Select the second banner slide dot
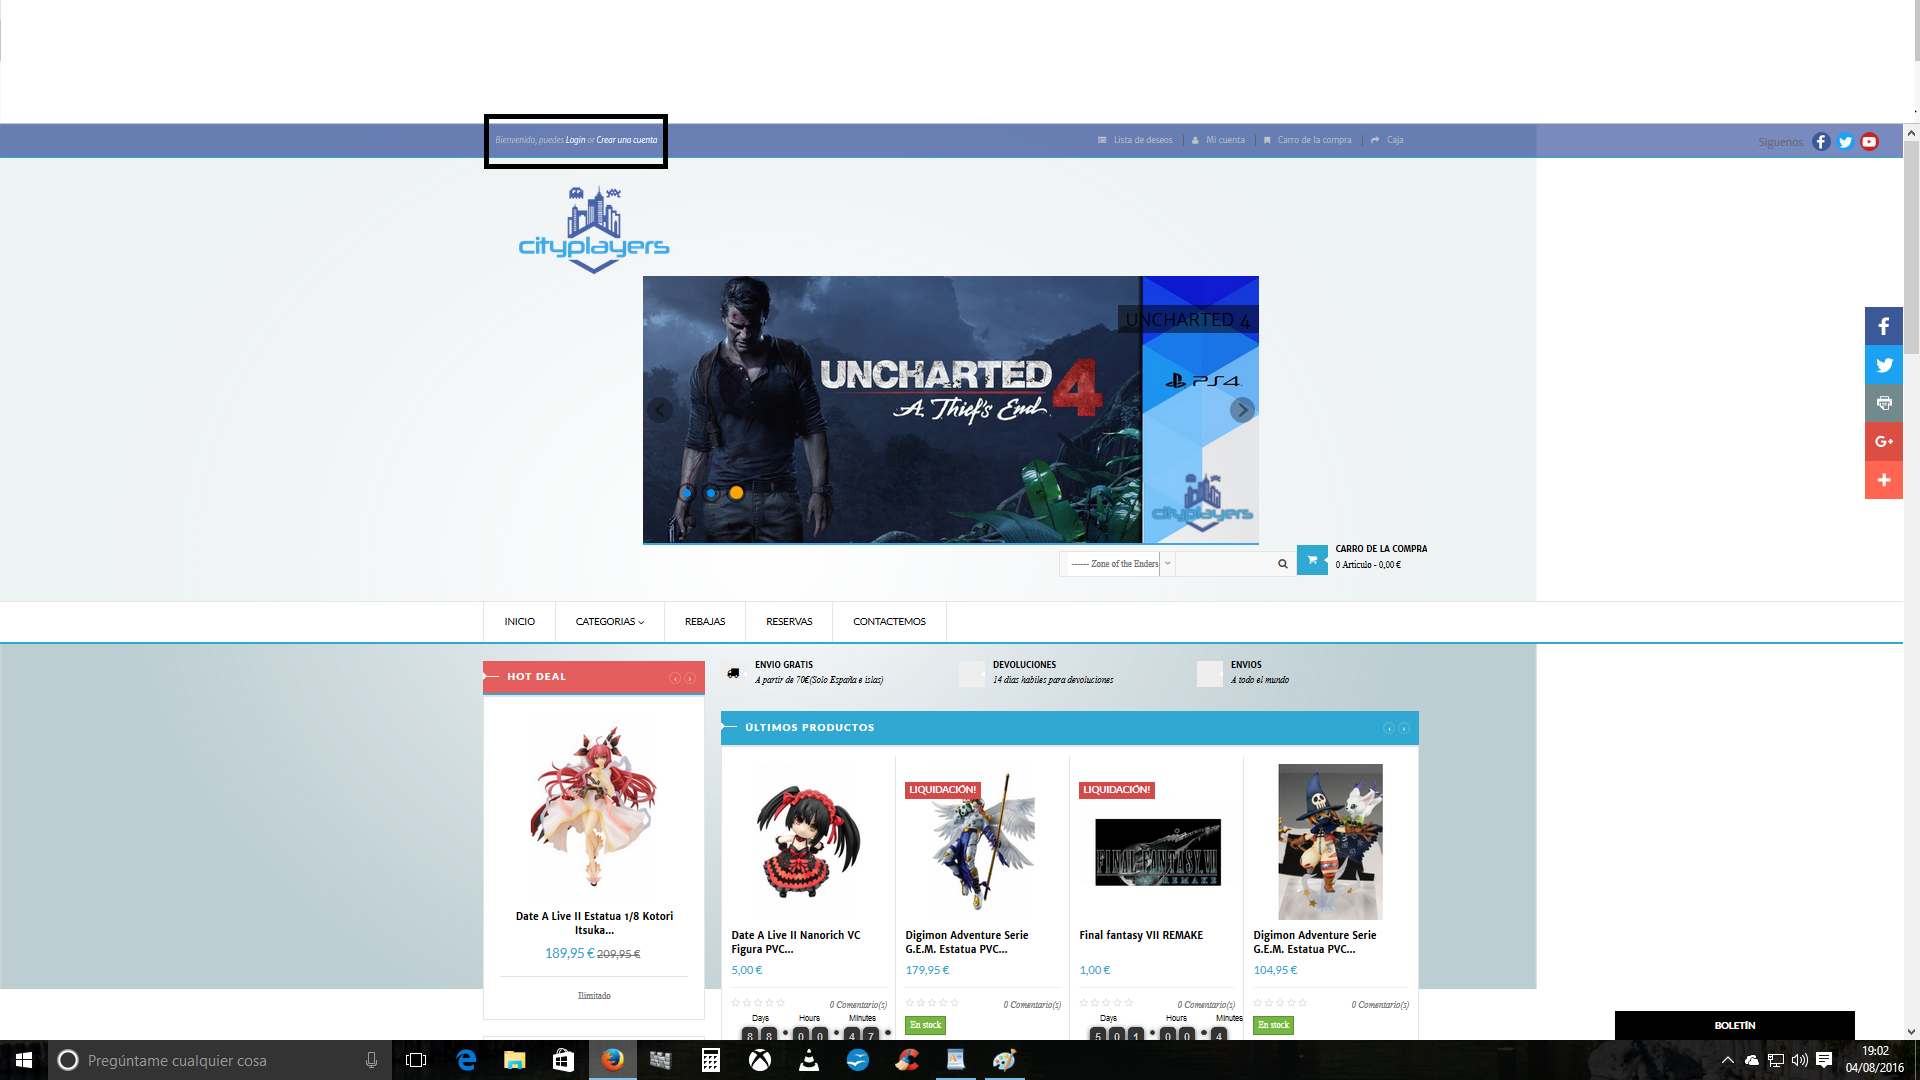Image resolution: width=1920 pixels, height=1080 pixels. [711, 493]
